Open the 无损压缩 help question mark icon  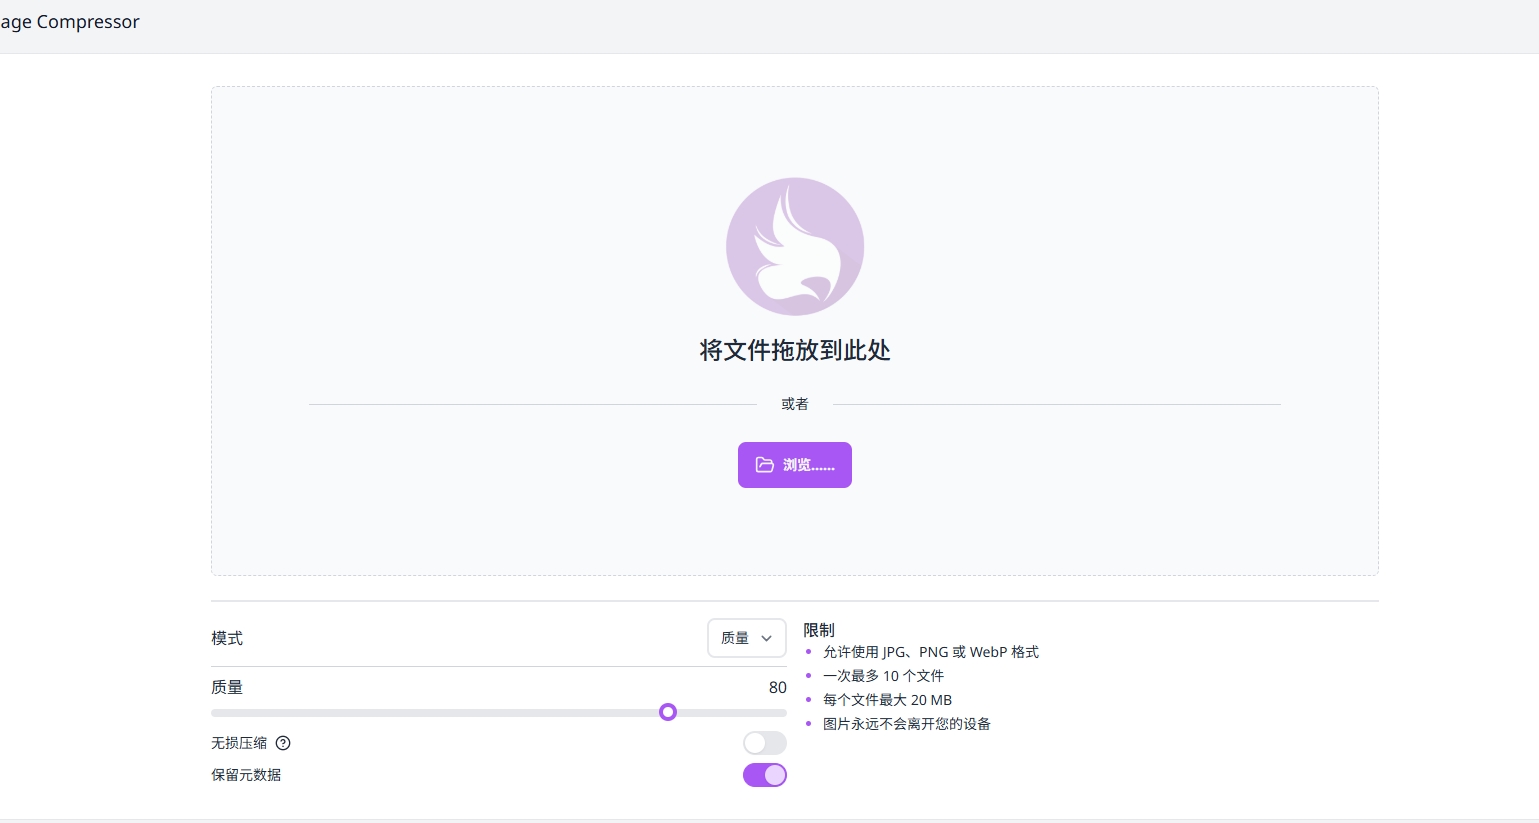coord(283,743)
